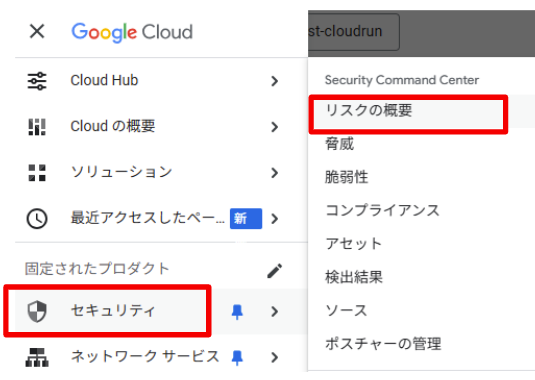Click the pencil icon to edit pinned products
Image resolution: width=535 pixels, height=380 pixels.
(274, 271)
